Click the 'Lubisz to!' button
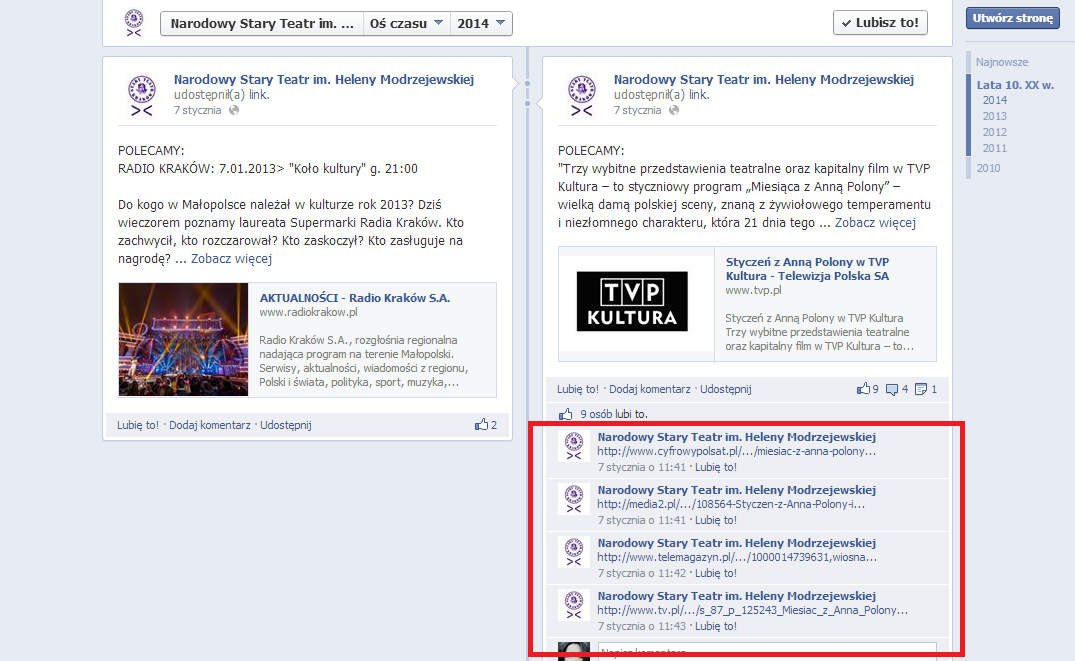Image resolution: width=1075 pixels, height=661 pixels. pyautogui.click(x=880, y=23)
